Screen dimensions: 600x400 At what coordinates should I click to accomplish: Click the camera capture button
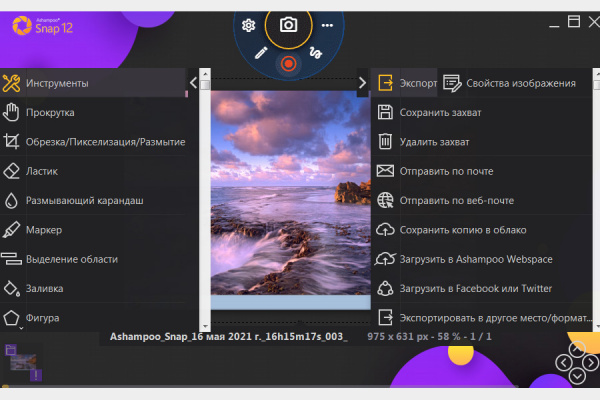click(289, 25)
